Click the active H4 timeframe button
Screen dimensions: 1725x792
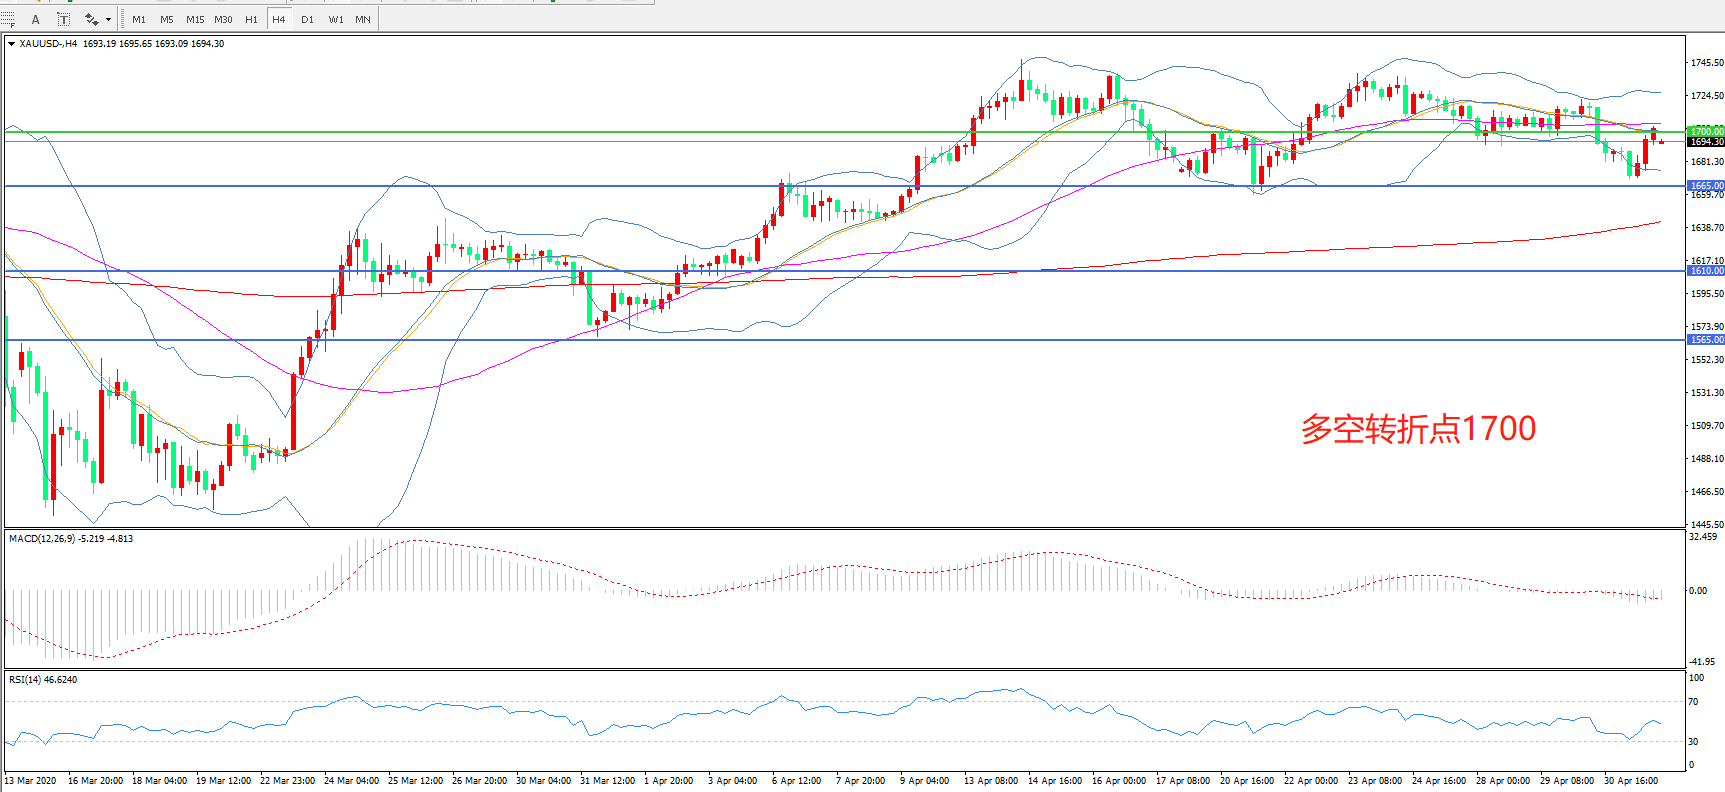click(x=279, y=19)
